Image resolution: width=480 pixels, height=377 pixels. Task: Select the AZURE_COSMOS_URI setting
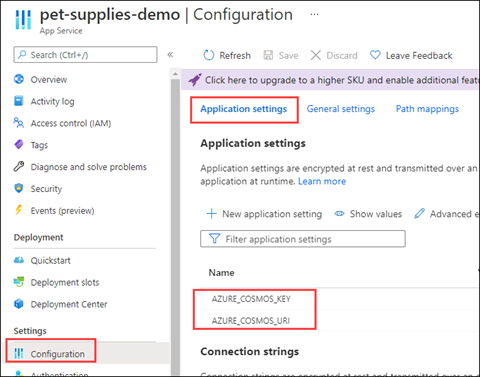pyautogui.click(x=251, y=321)
